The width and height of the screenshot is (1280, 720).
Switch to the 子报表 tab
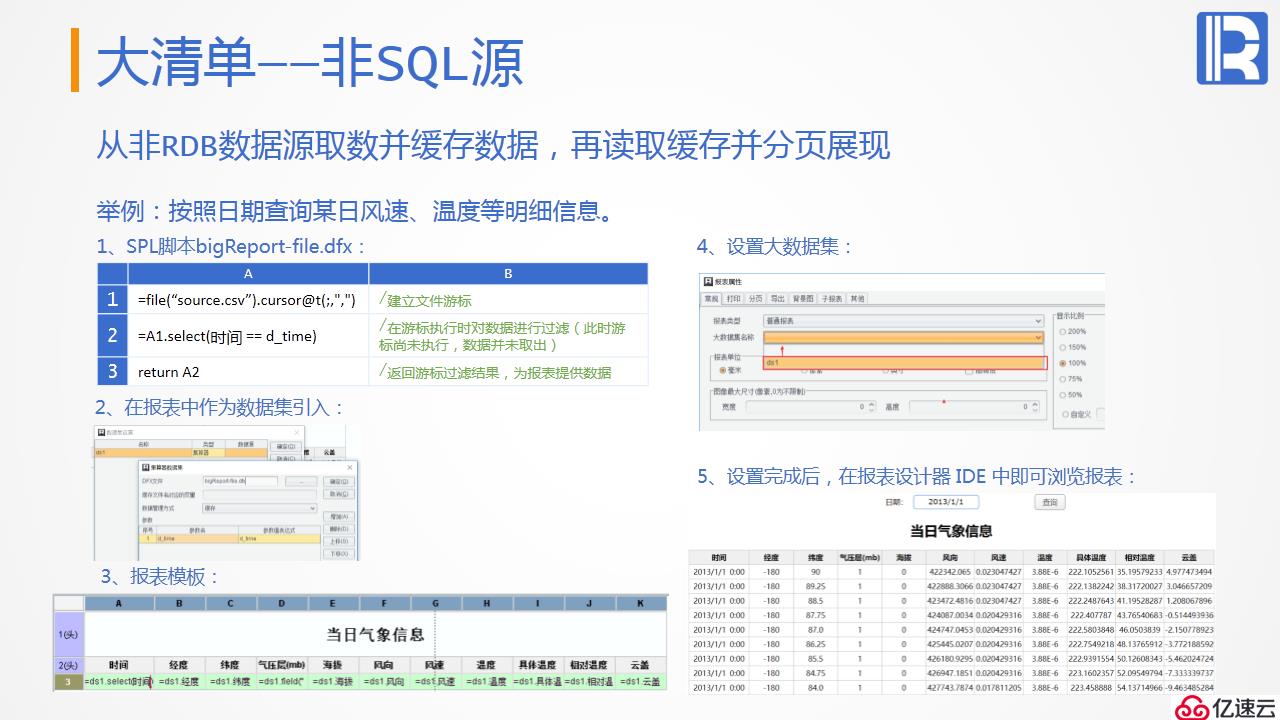(831, 299)
